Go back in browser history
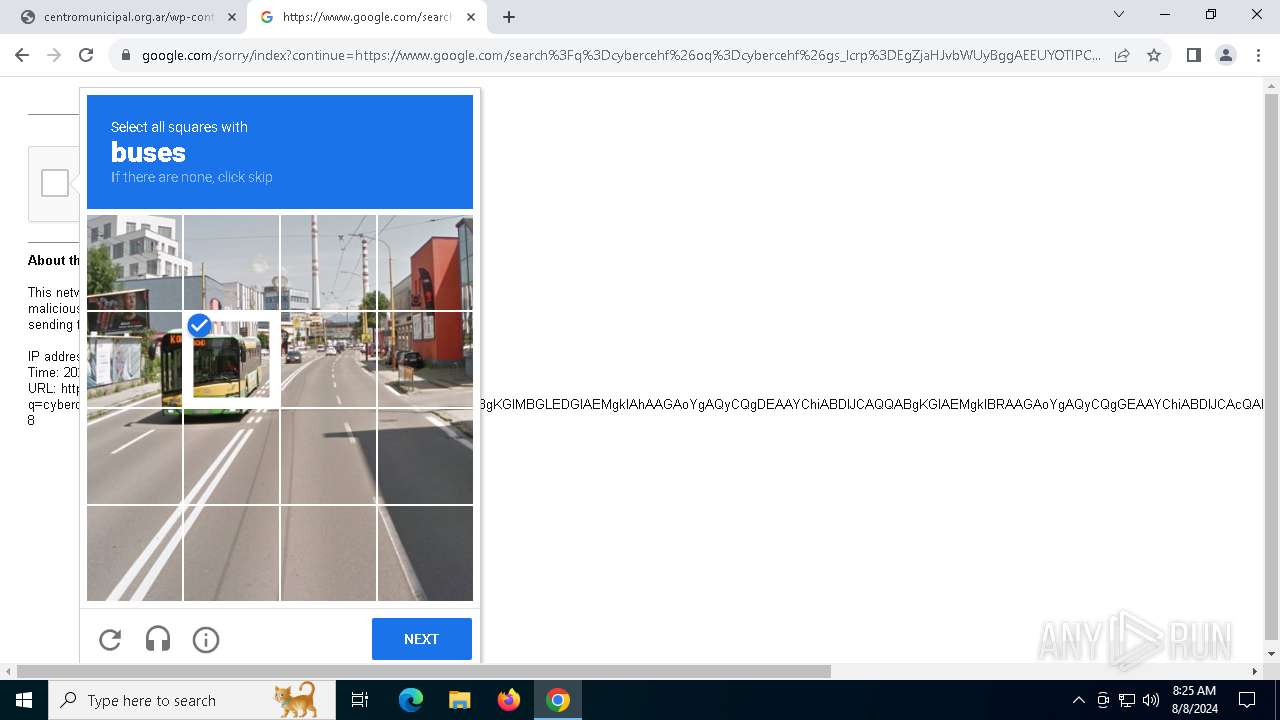This screenshot has height=720, width=1280. [22, 55]
